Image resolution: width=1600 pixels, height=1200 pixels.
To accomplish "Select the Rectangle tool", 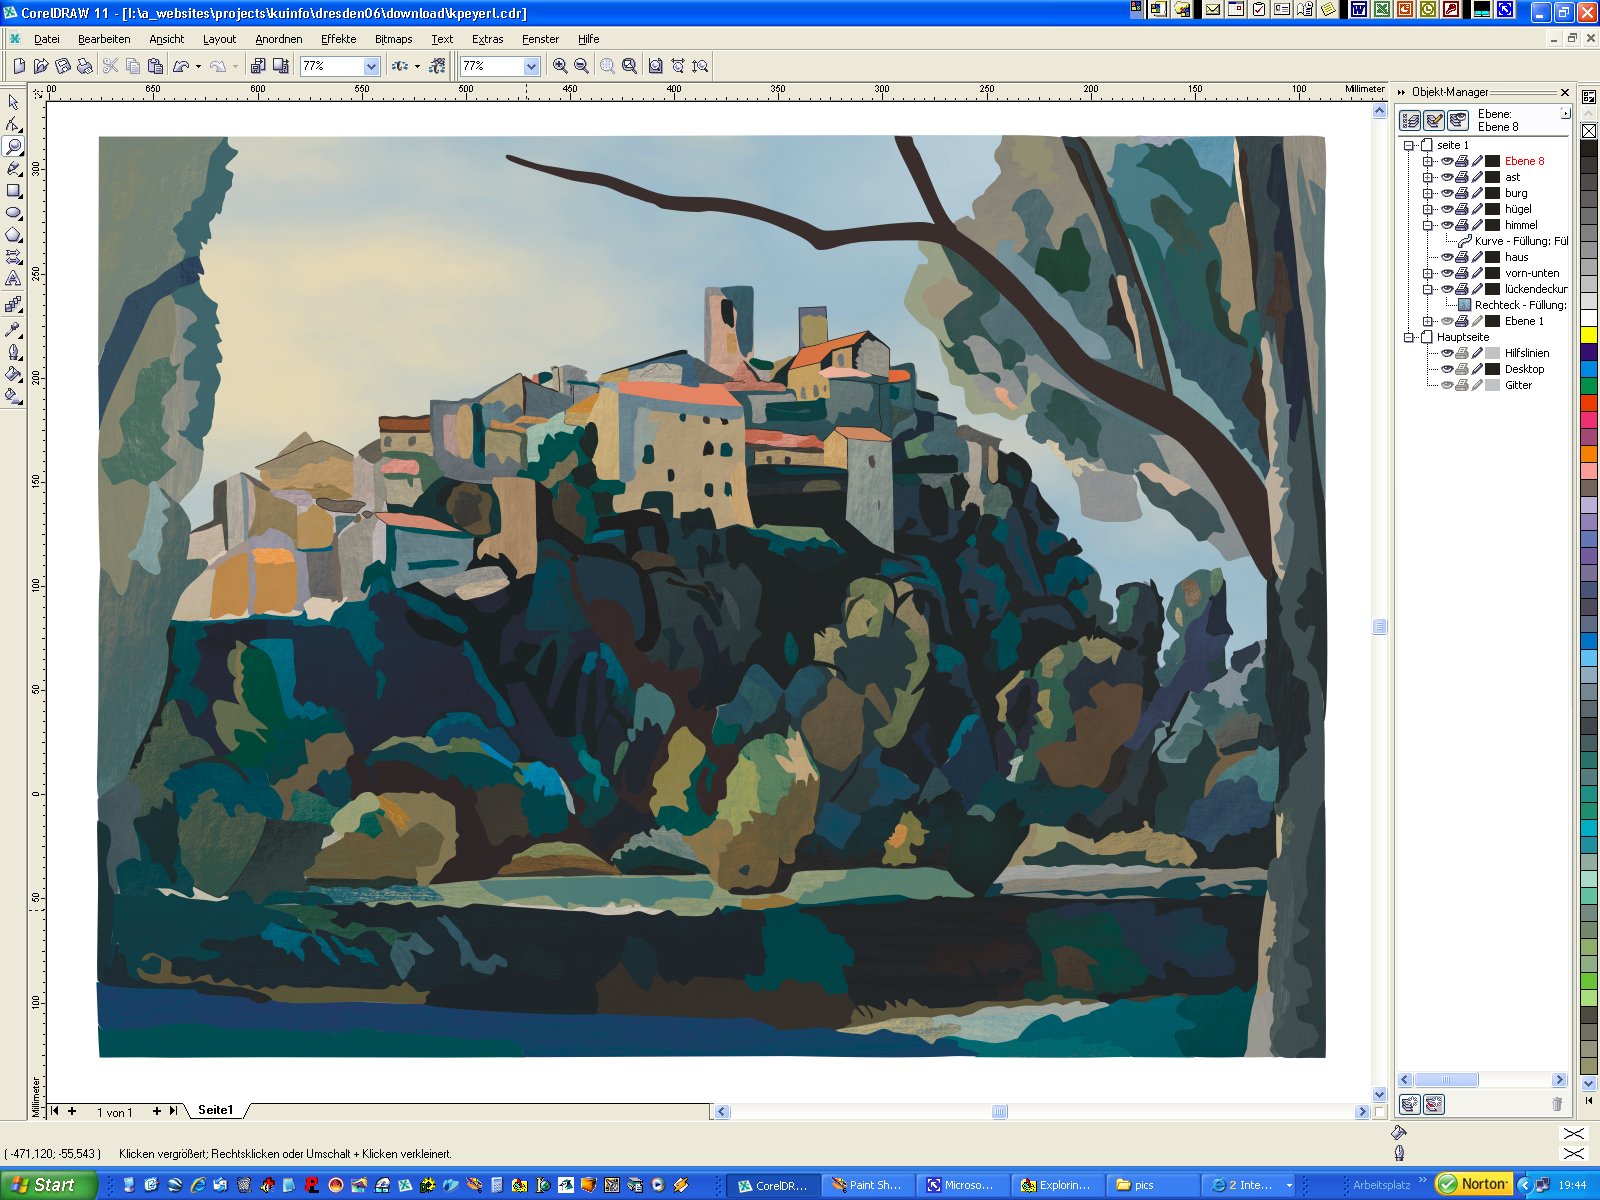I will pyautogui.click(x=13, y=190).
